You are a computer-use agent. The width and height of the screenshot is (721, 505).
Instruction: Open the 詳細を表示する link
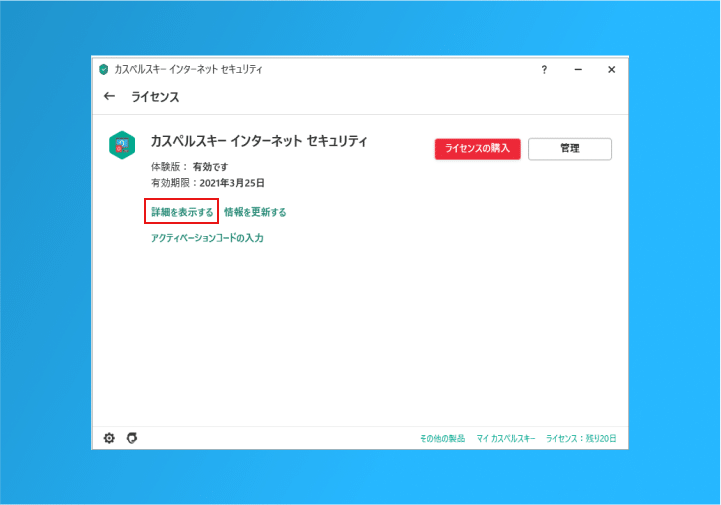pos(181,212)
